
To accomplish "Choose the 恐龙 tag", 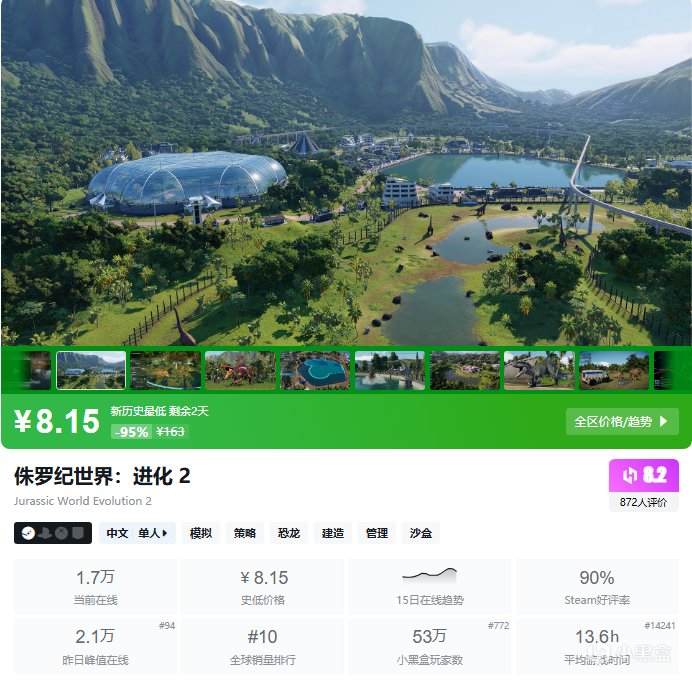I will click(x=289, y=533).
